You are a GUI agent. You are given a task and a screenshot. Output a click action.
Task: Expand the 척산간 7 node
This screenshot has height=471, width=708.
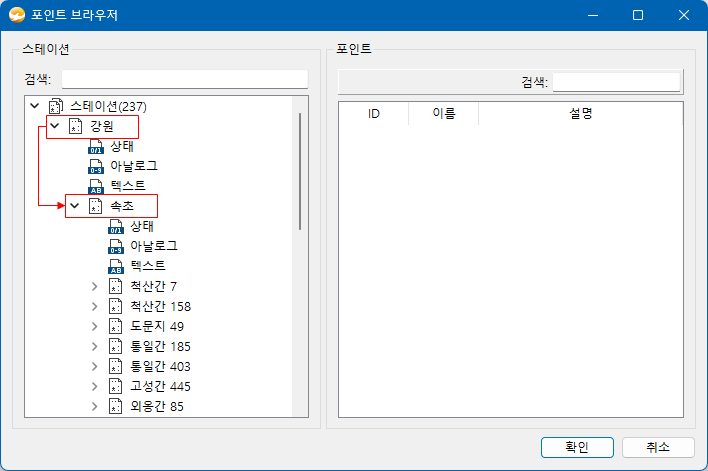pos(95,286)
